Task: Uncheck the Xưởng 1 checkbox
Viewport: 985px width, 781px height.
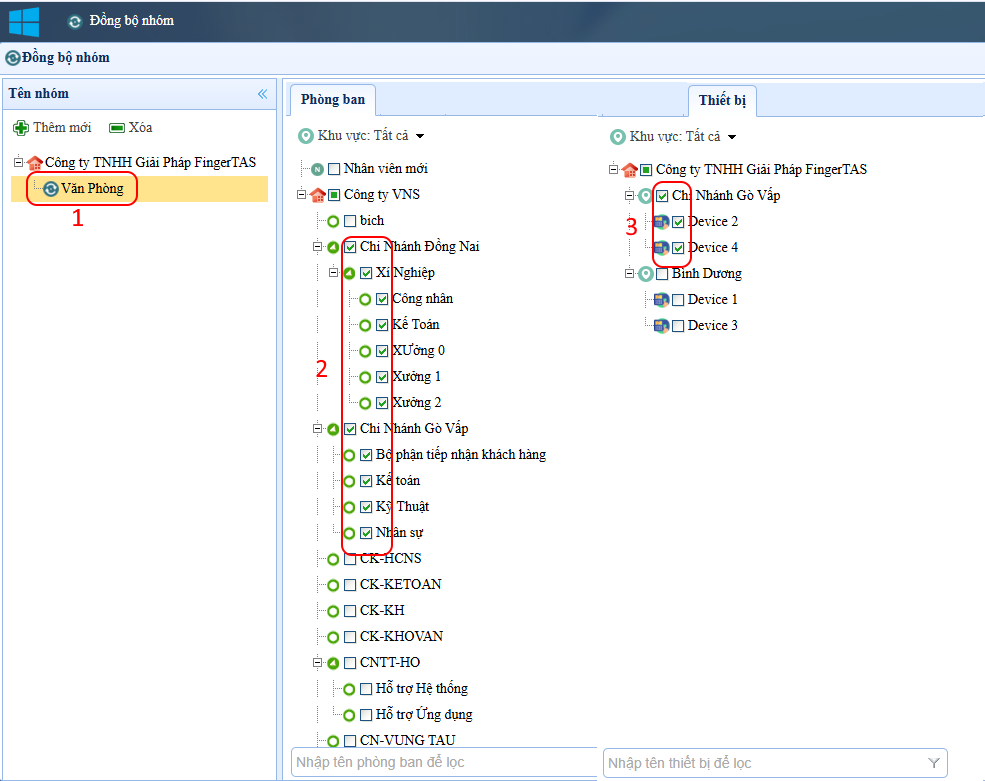Action: (x=382, y=378)
